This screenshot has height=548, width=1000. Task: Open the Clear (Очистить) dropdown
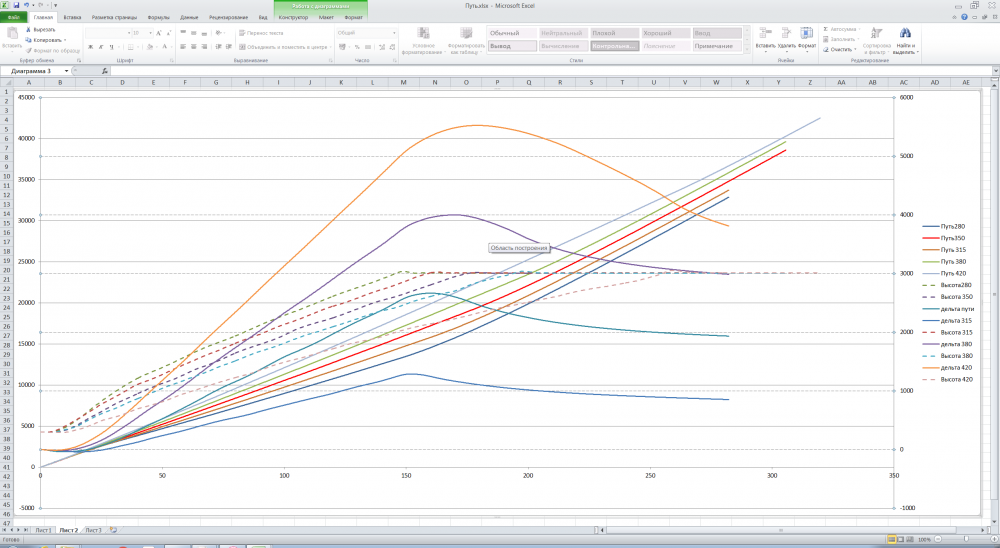tap(840, 49)
